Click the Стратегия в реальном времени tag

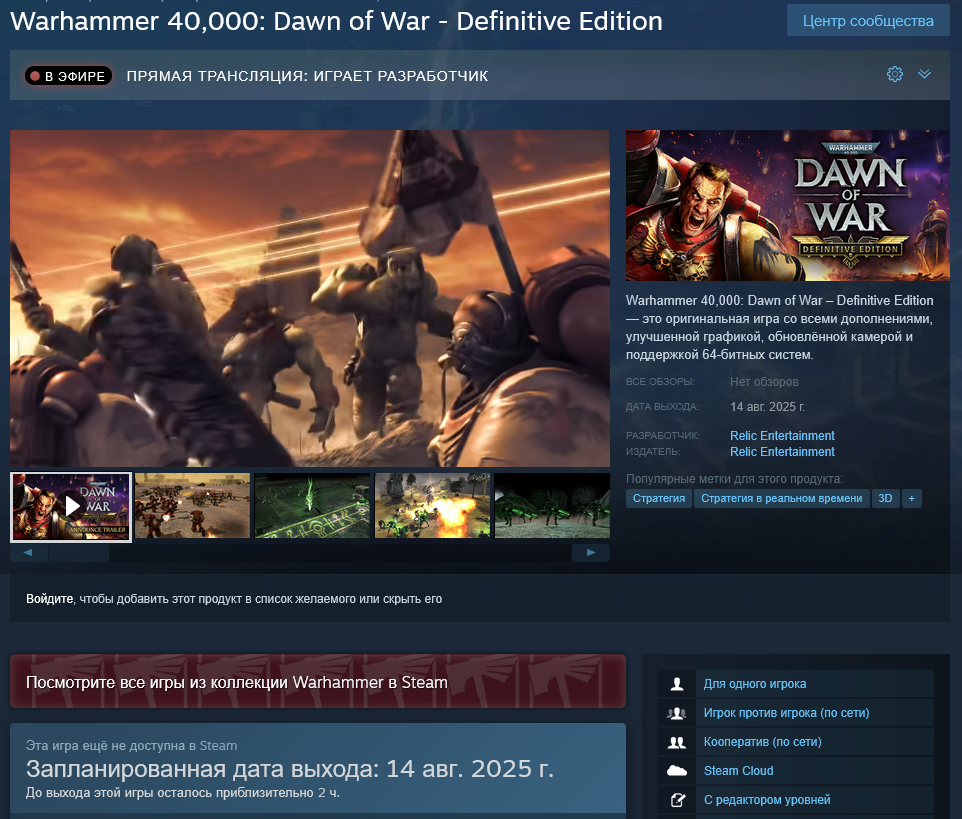click(x=782, y=498)
